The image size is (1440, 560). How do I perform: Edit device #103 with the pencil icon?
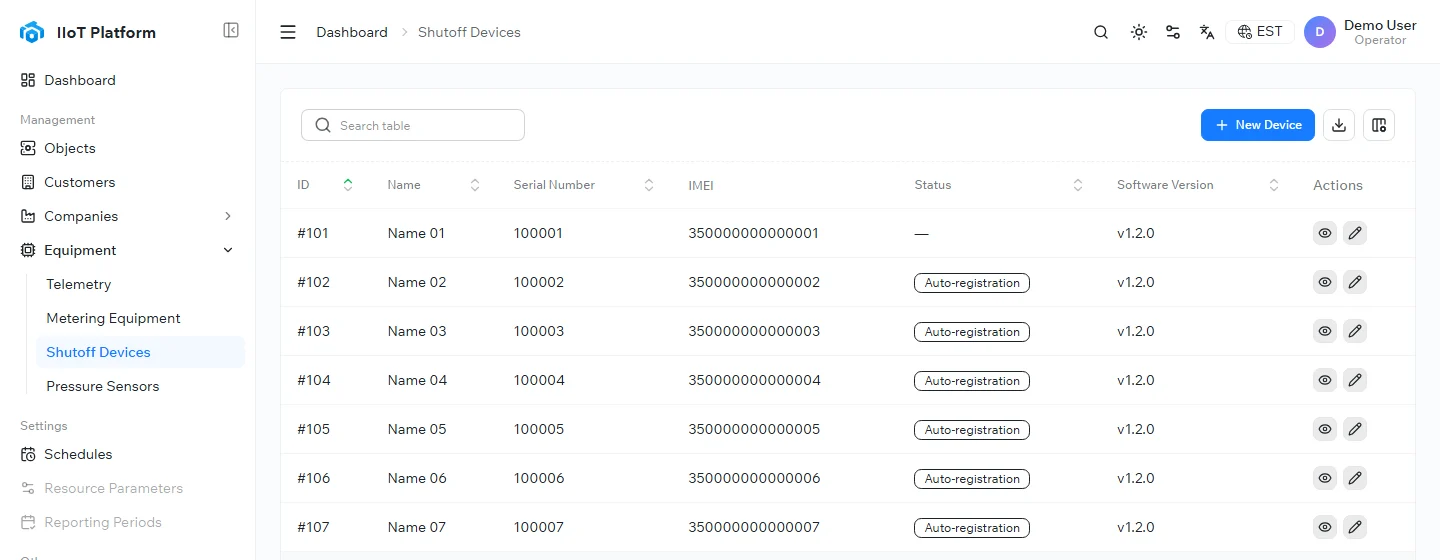(x=1355, y=331)
